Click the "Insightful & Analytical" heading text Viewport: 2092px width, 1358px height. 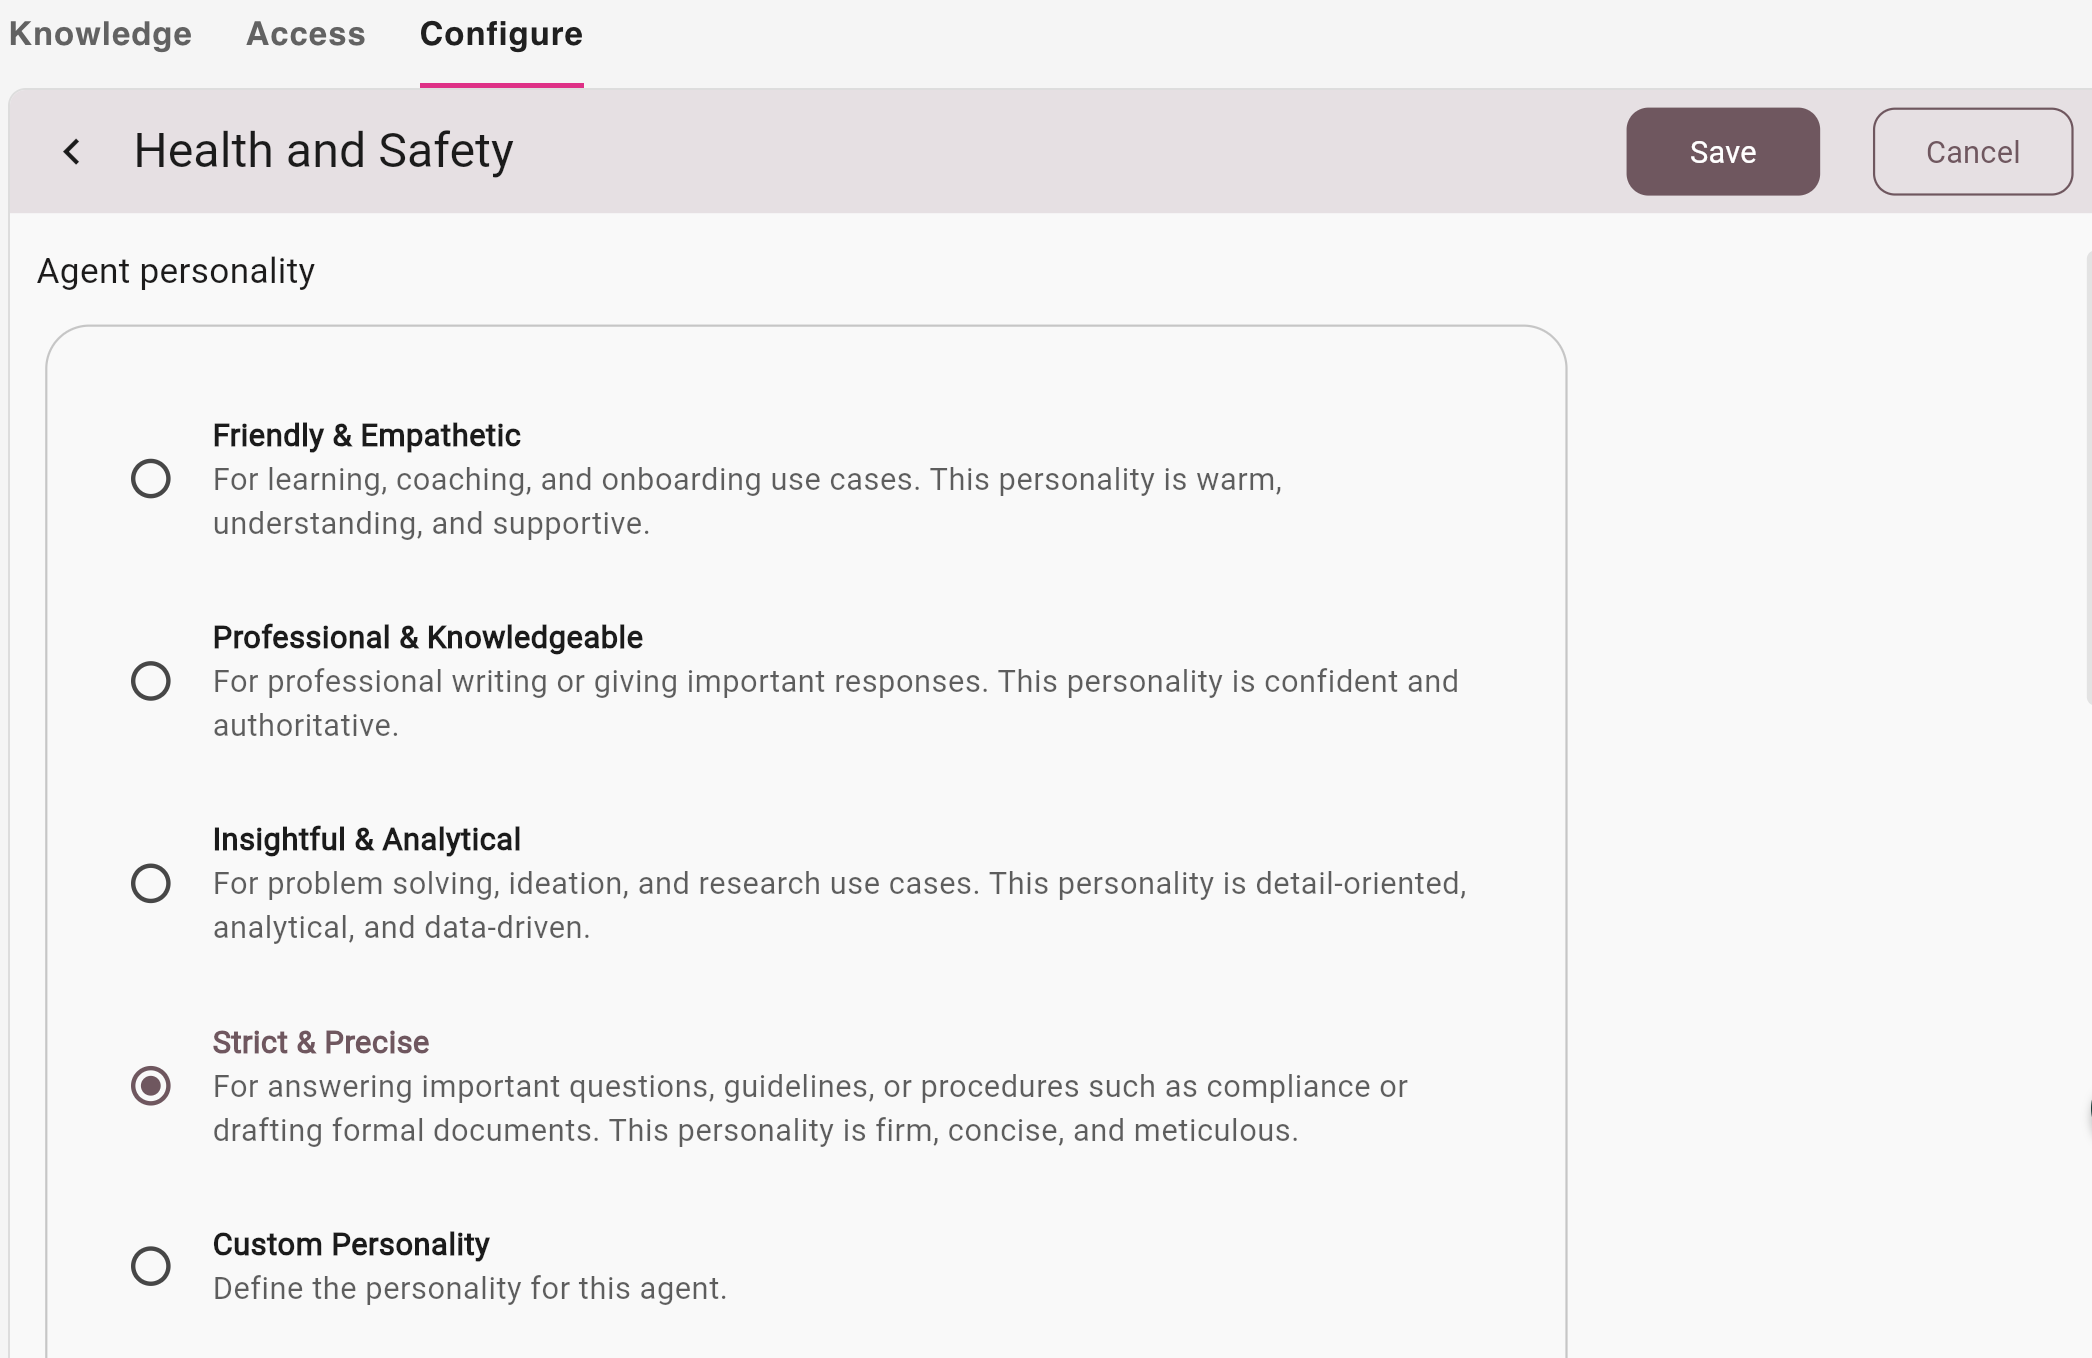(x=366, y=840)
